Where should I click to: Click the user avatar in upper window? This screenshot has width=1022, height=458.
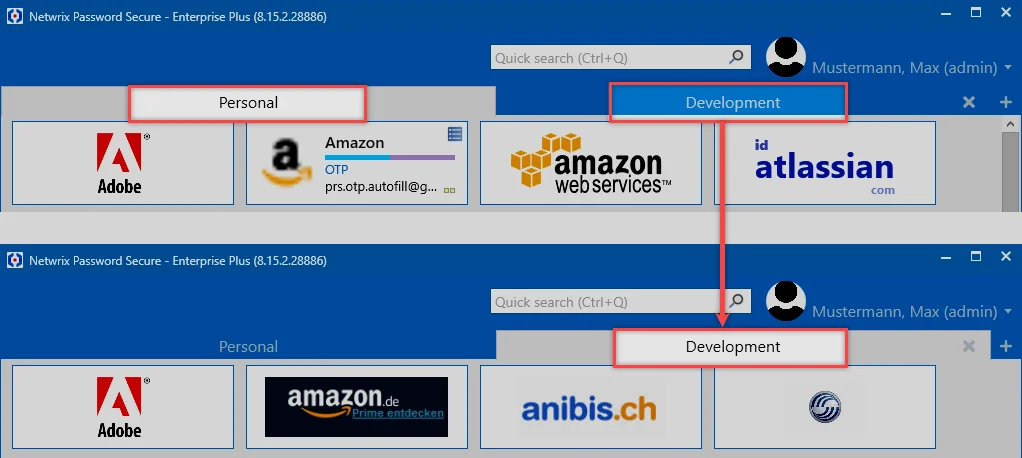point(785,57)
